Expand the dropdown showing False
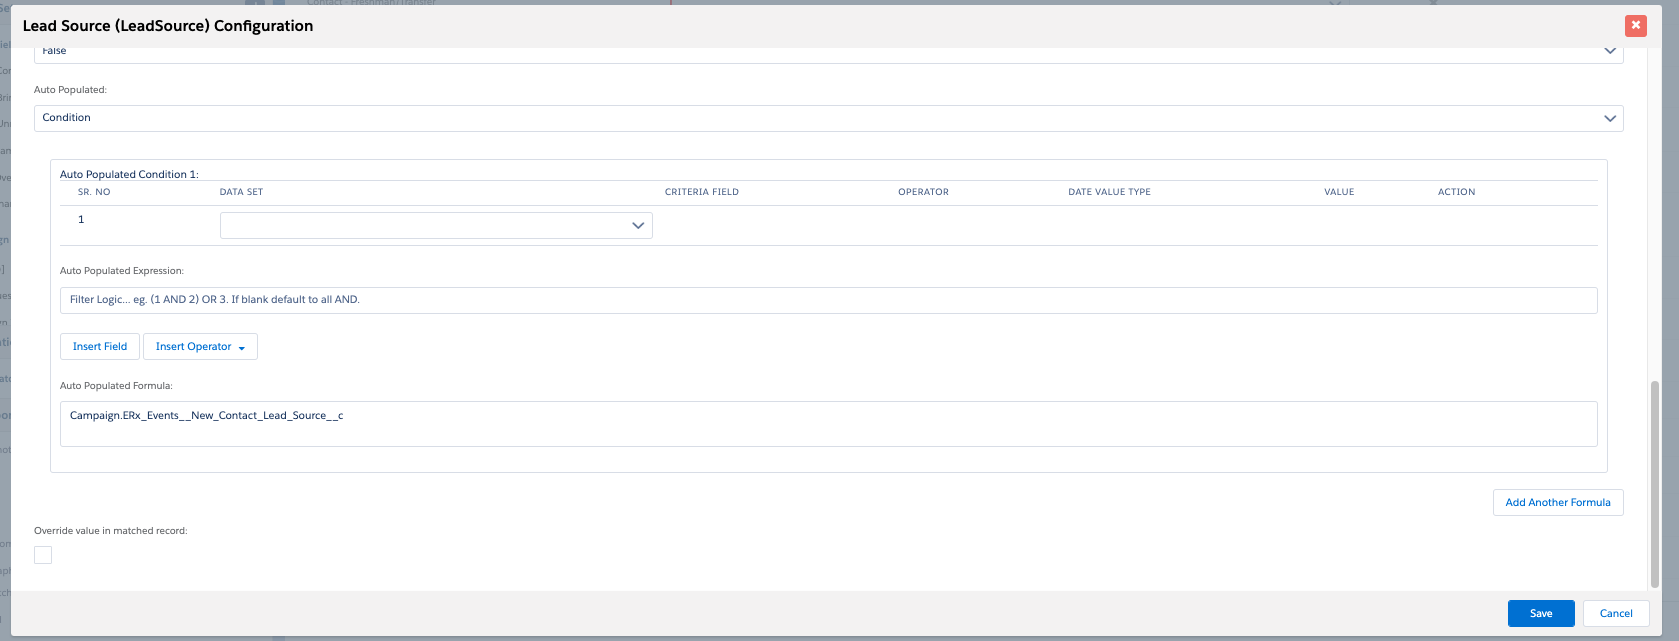1679x641 pixels. coord(827,52)
